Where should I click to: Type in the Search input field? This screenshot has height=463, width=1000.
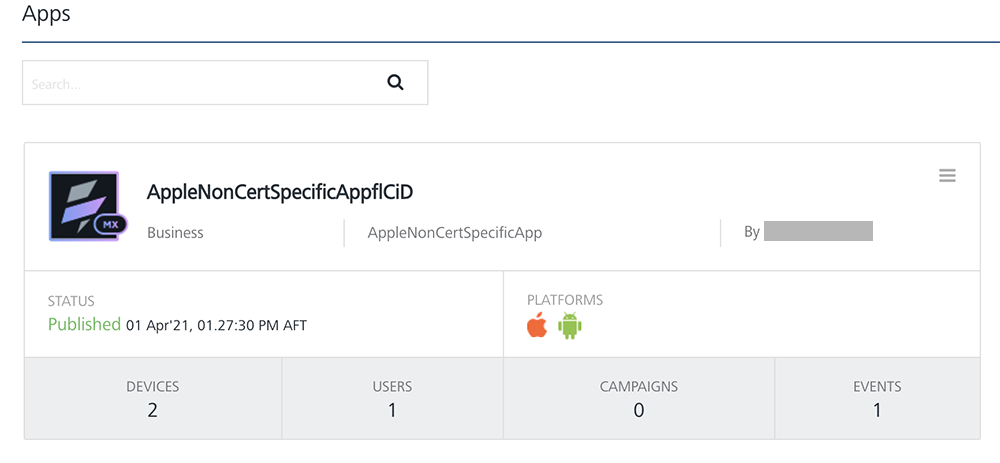coord(200,83)
